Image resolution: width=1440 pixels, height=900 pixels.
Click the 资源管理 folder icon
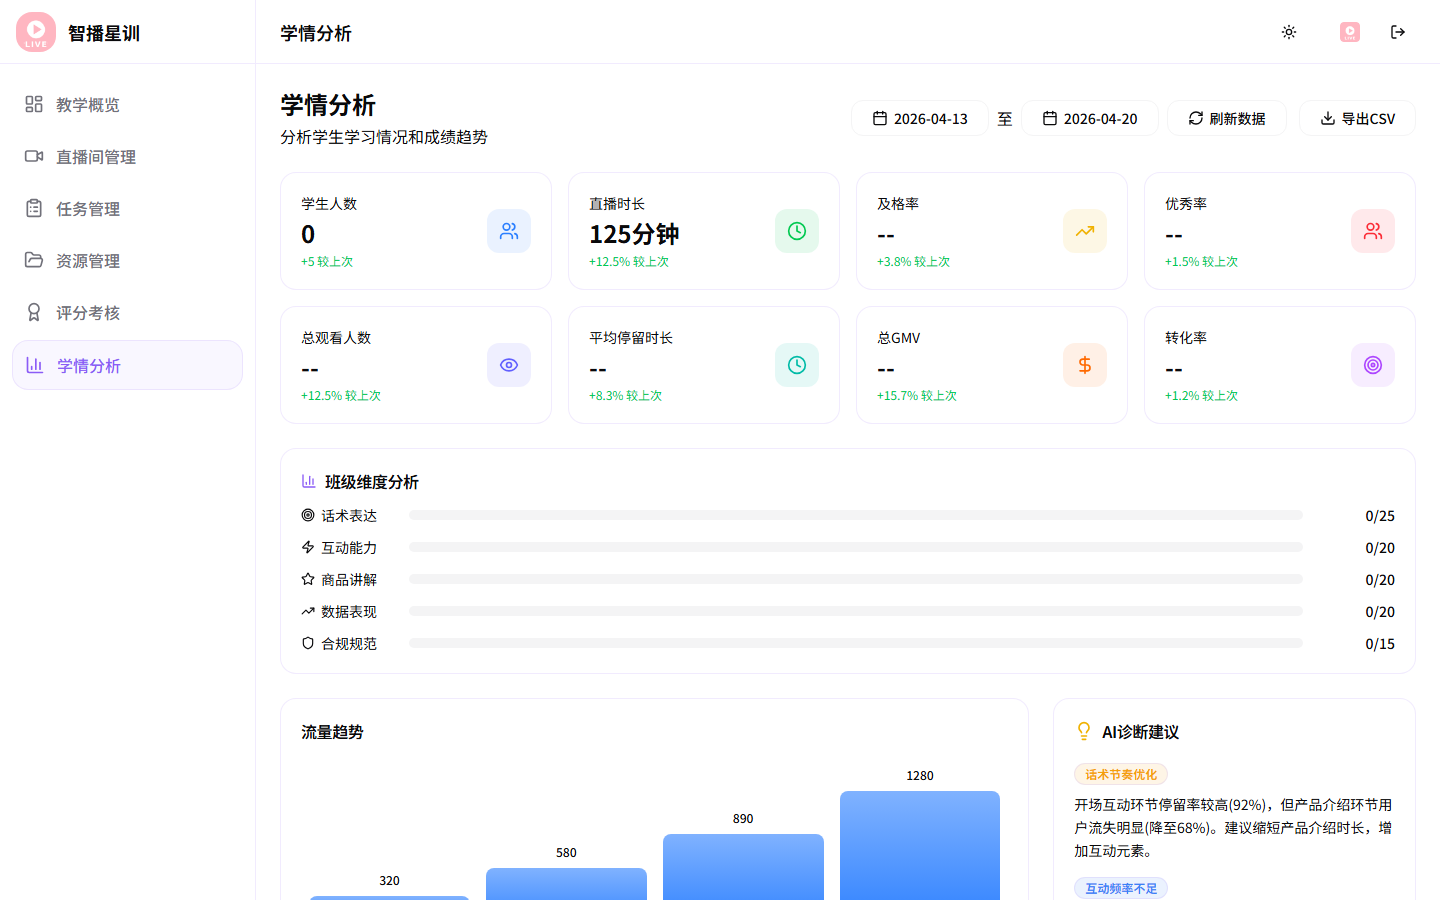pyautogui.click(x=34, y=260)
